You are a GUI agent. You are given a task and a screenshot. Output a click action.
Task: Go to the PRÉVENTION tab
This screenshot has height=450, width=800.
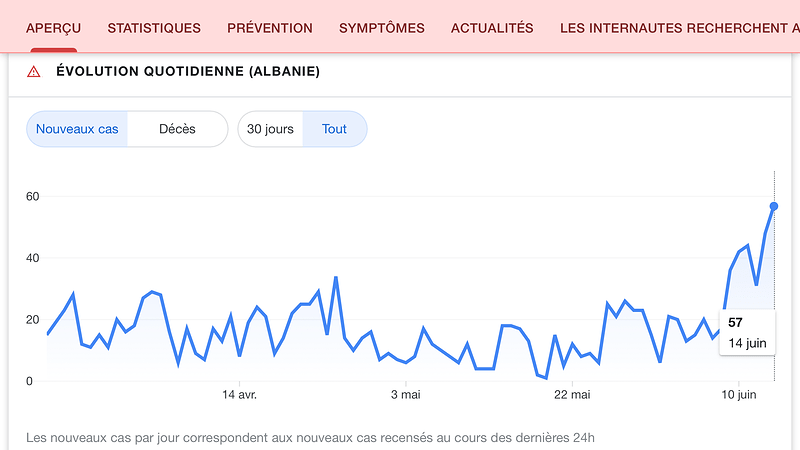[x=270, y=28]
